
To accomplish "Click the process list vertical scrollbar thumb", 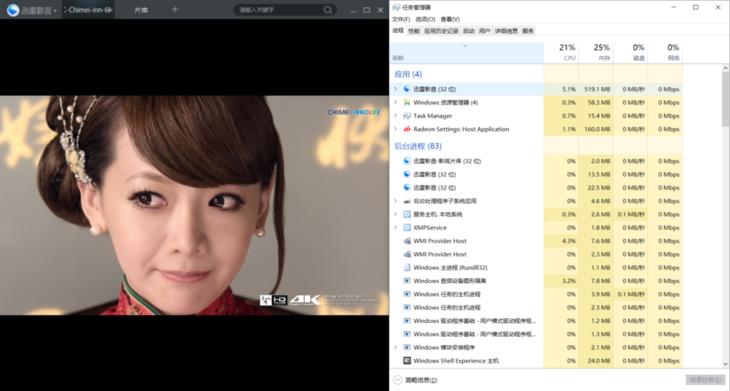I will click(725, 99).
